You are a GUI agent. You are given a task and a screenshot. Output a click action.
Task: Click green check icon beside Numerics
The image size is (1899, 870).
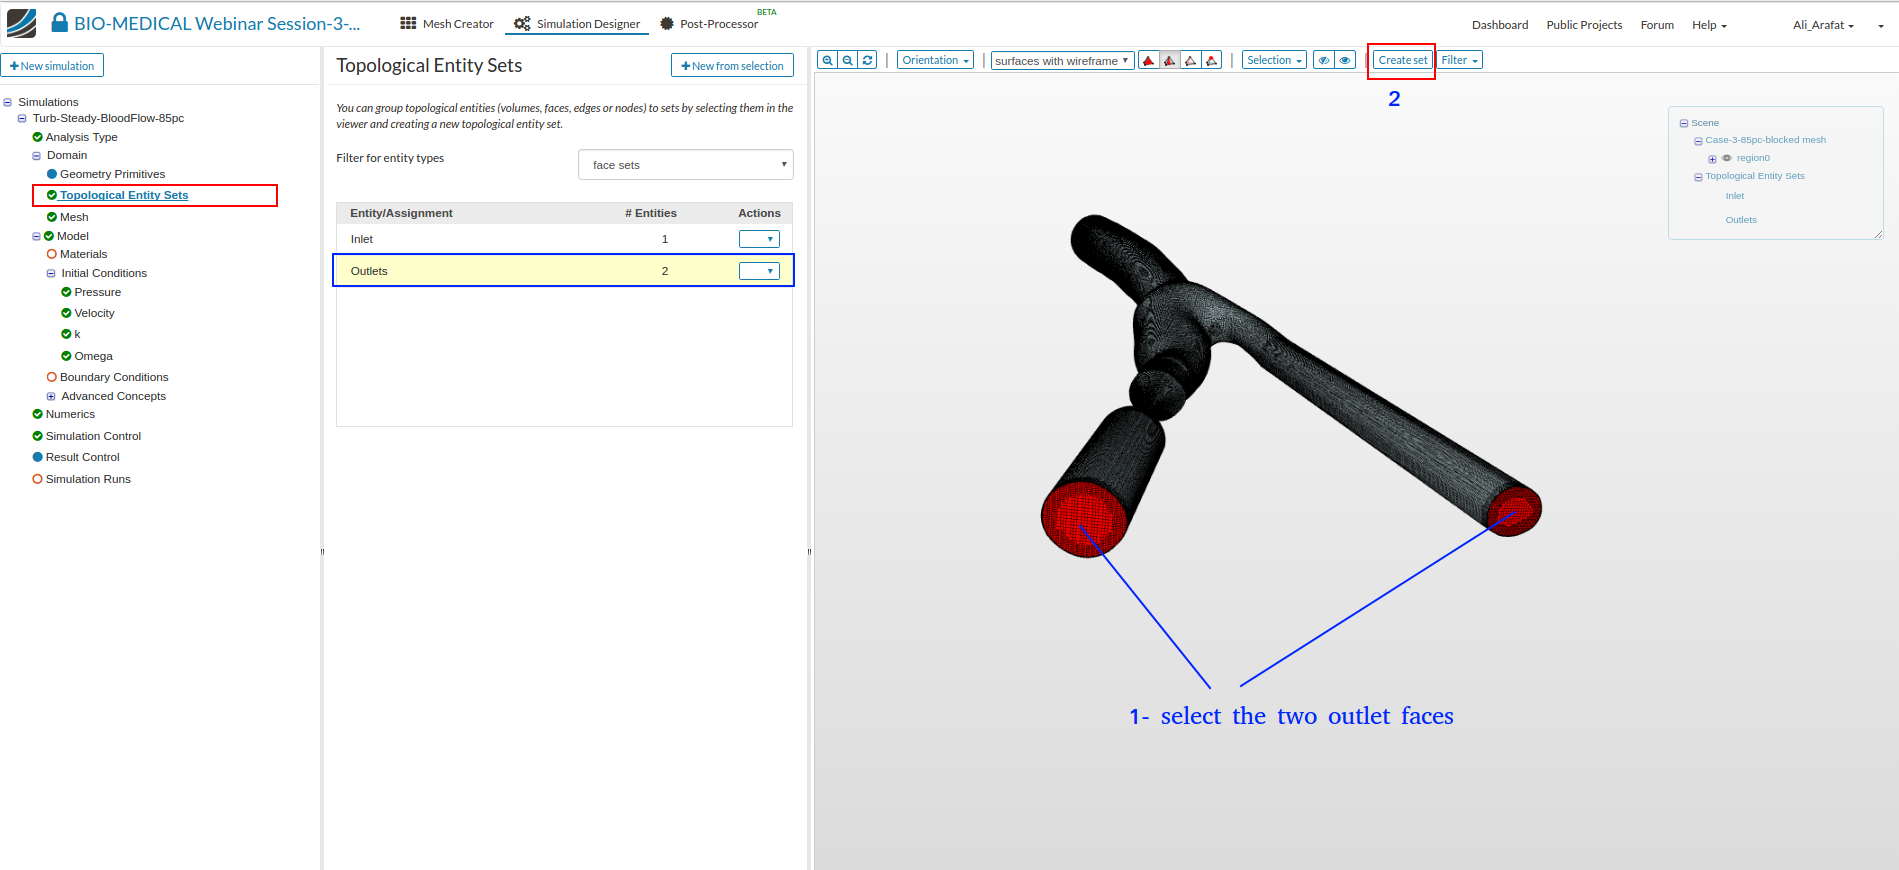[x=38, y=414]
